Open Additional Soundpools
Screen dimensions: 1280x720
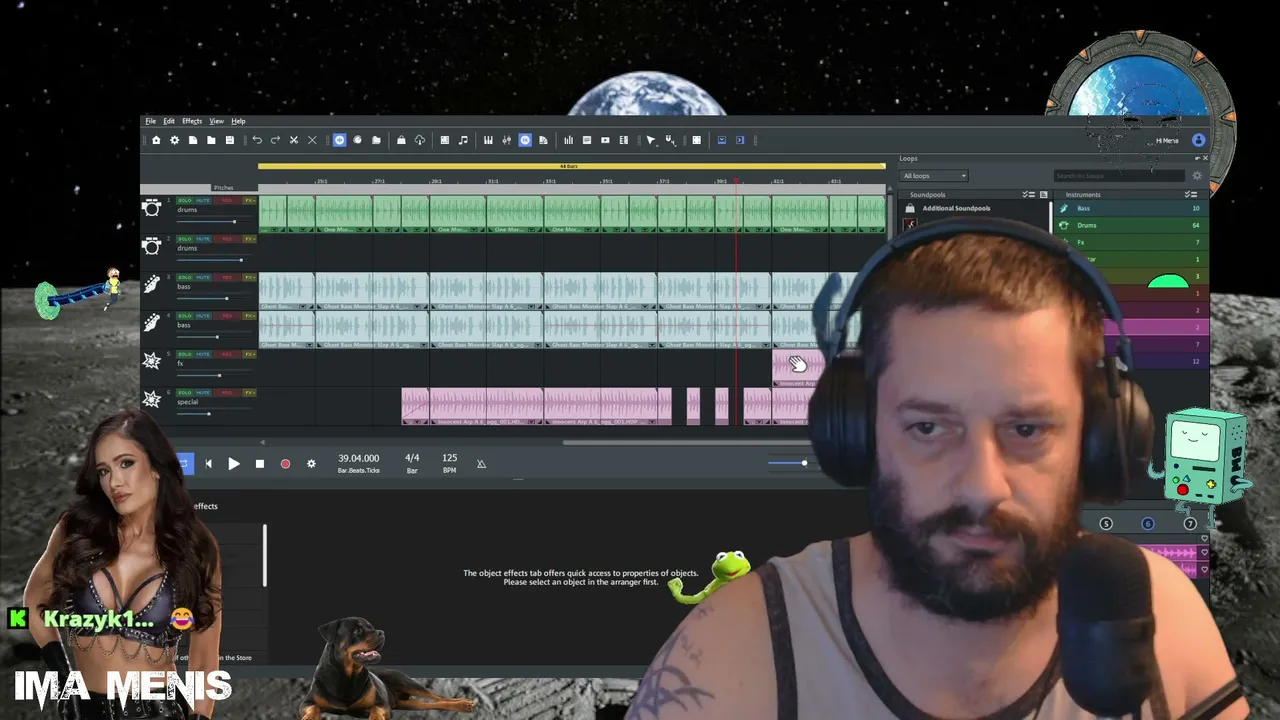pyautogui.click(x=956, y=208)
